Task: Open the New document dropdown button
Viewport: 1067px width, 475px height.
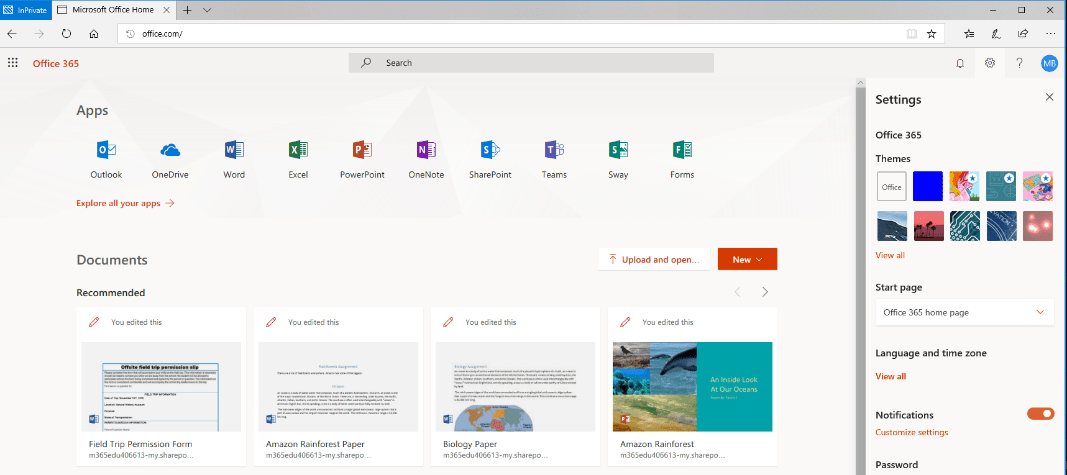Action: (x=747, y=259)
